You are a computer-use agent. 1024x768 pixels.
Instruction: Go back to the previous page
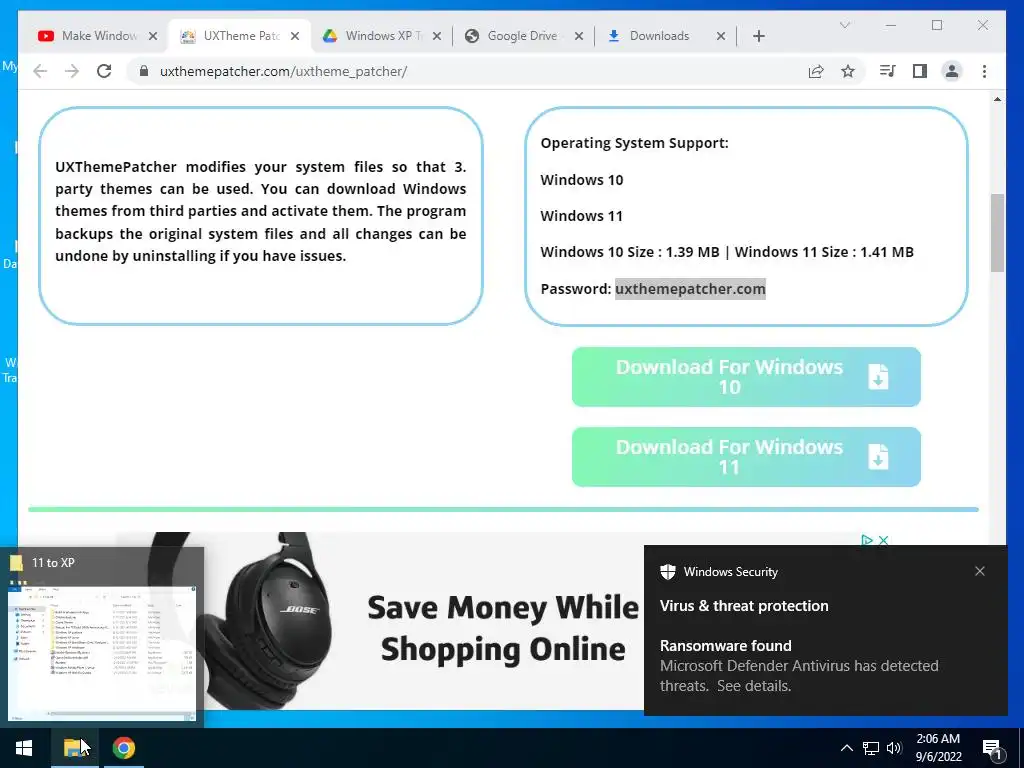(x=40, y=71)
